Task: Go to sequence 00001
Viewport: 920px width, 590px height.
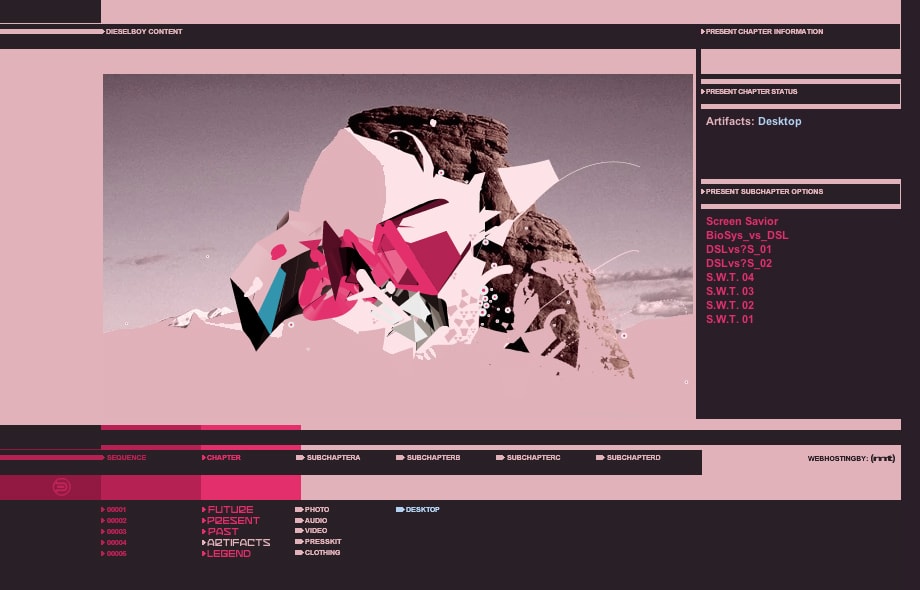Action: (x=114, y=510)
